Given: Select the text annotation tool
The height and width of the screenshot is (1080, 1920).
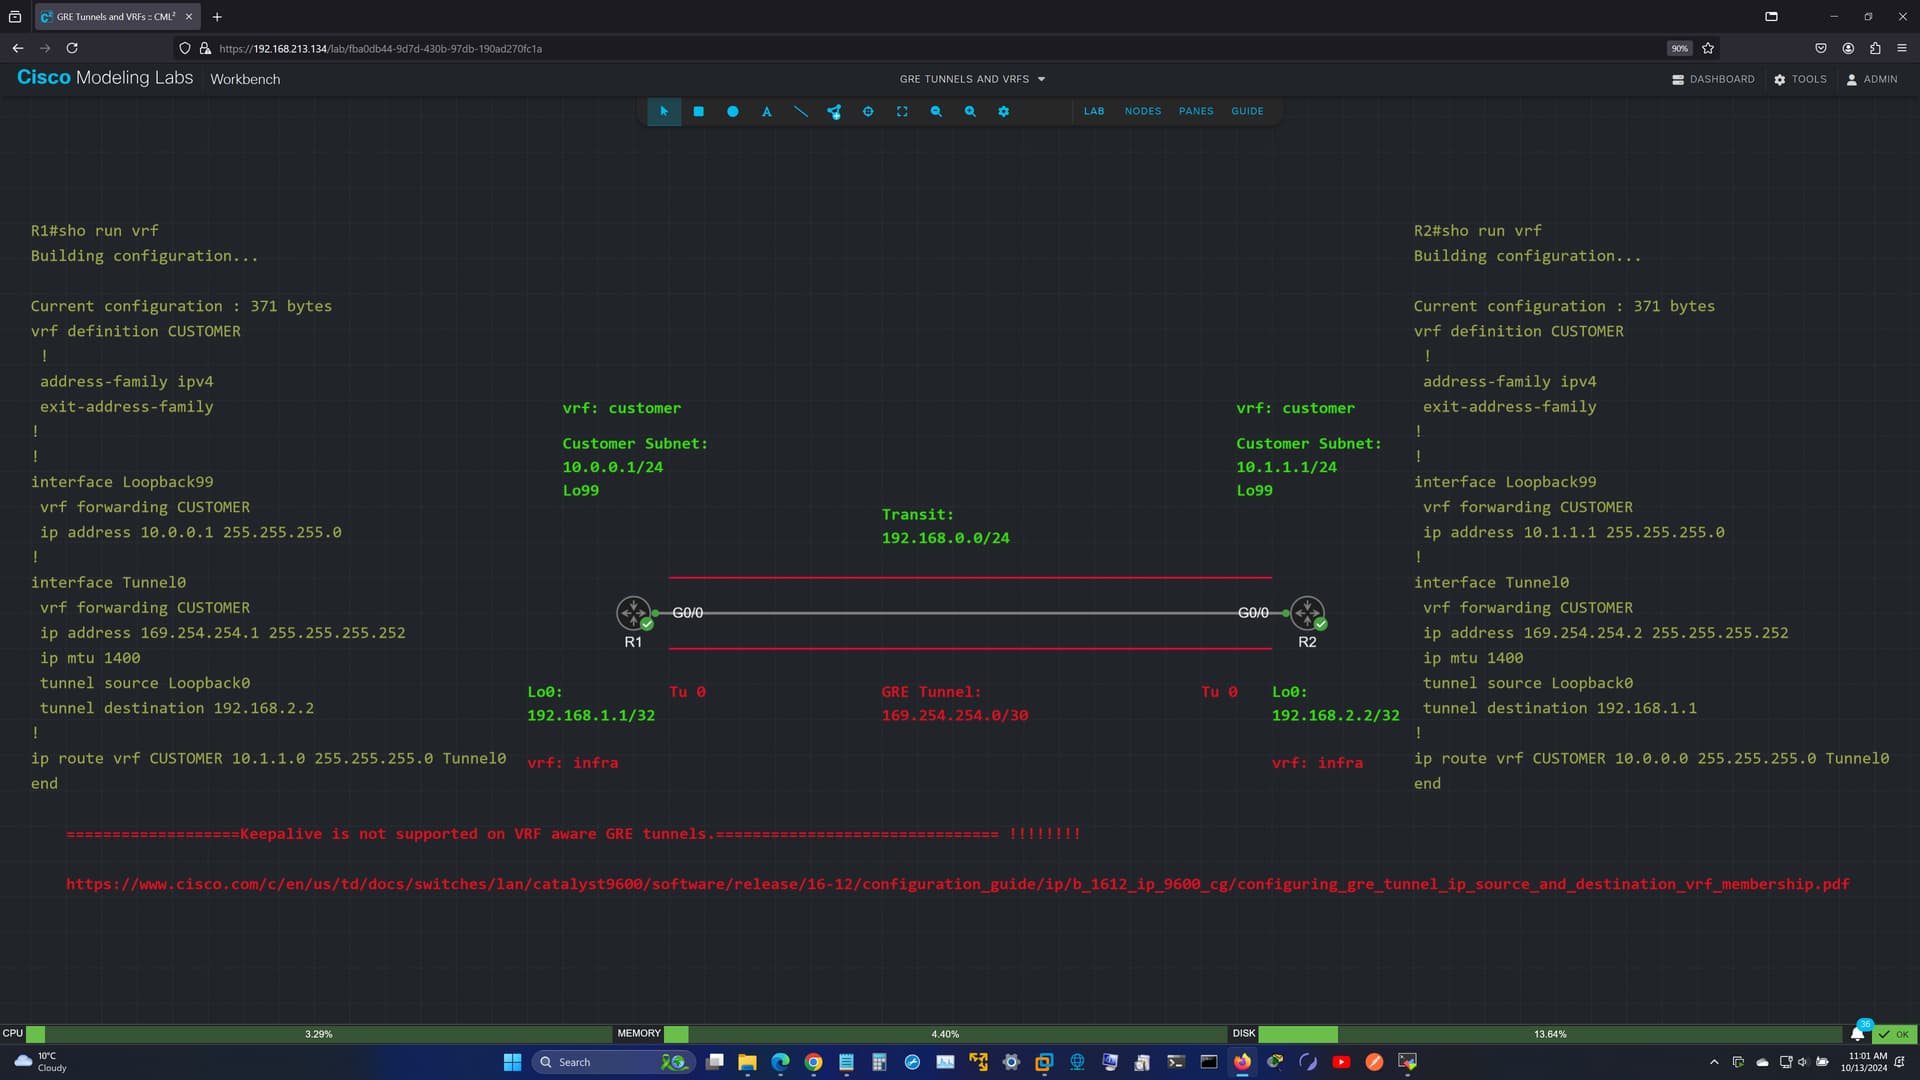Looking at the screenshot, I should 767,111.
